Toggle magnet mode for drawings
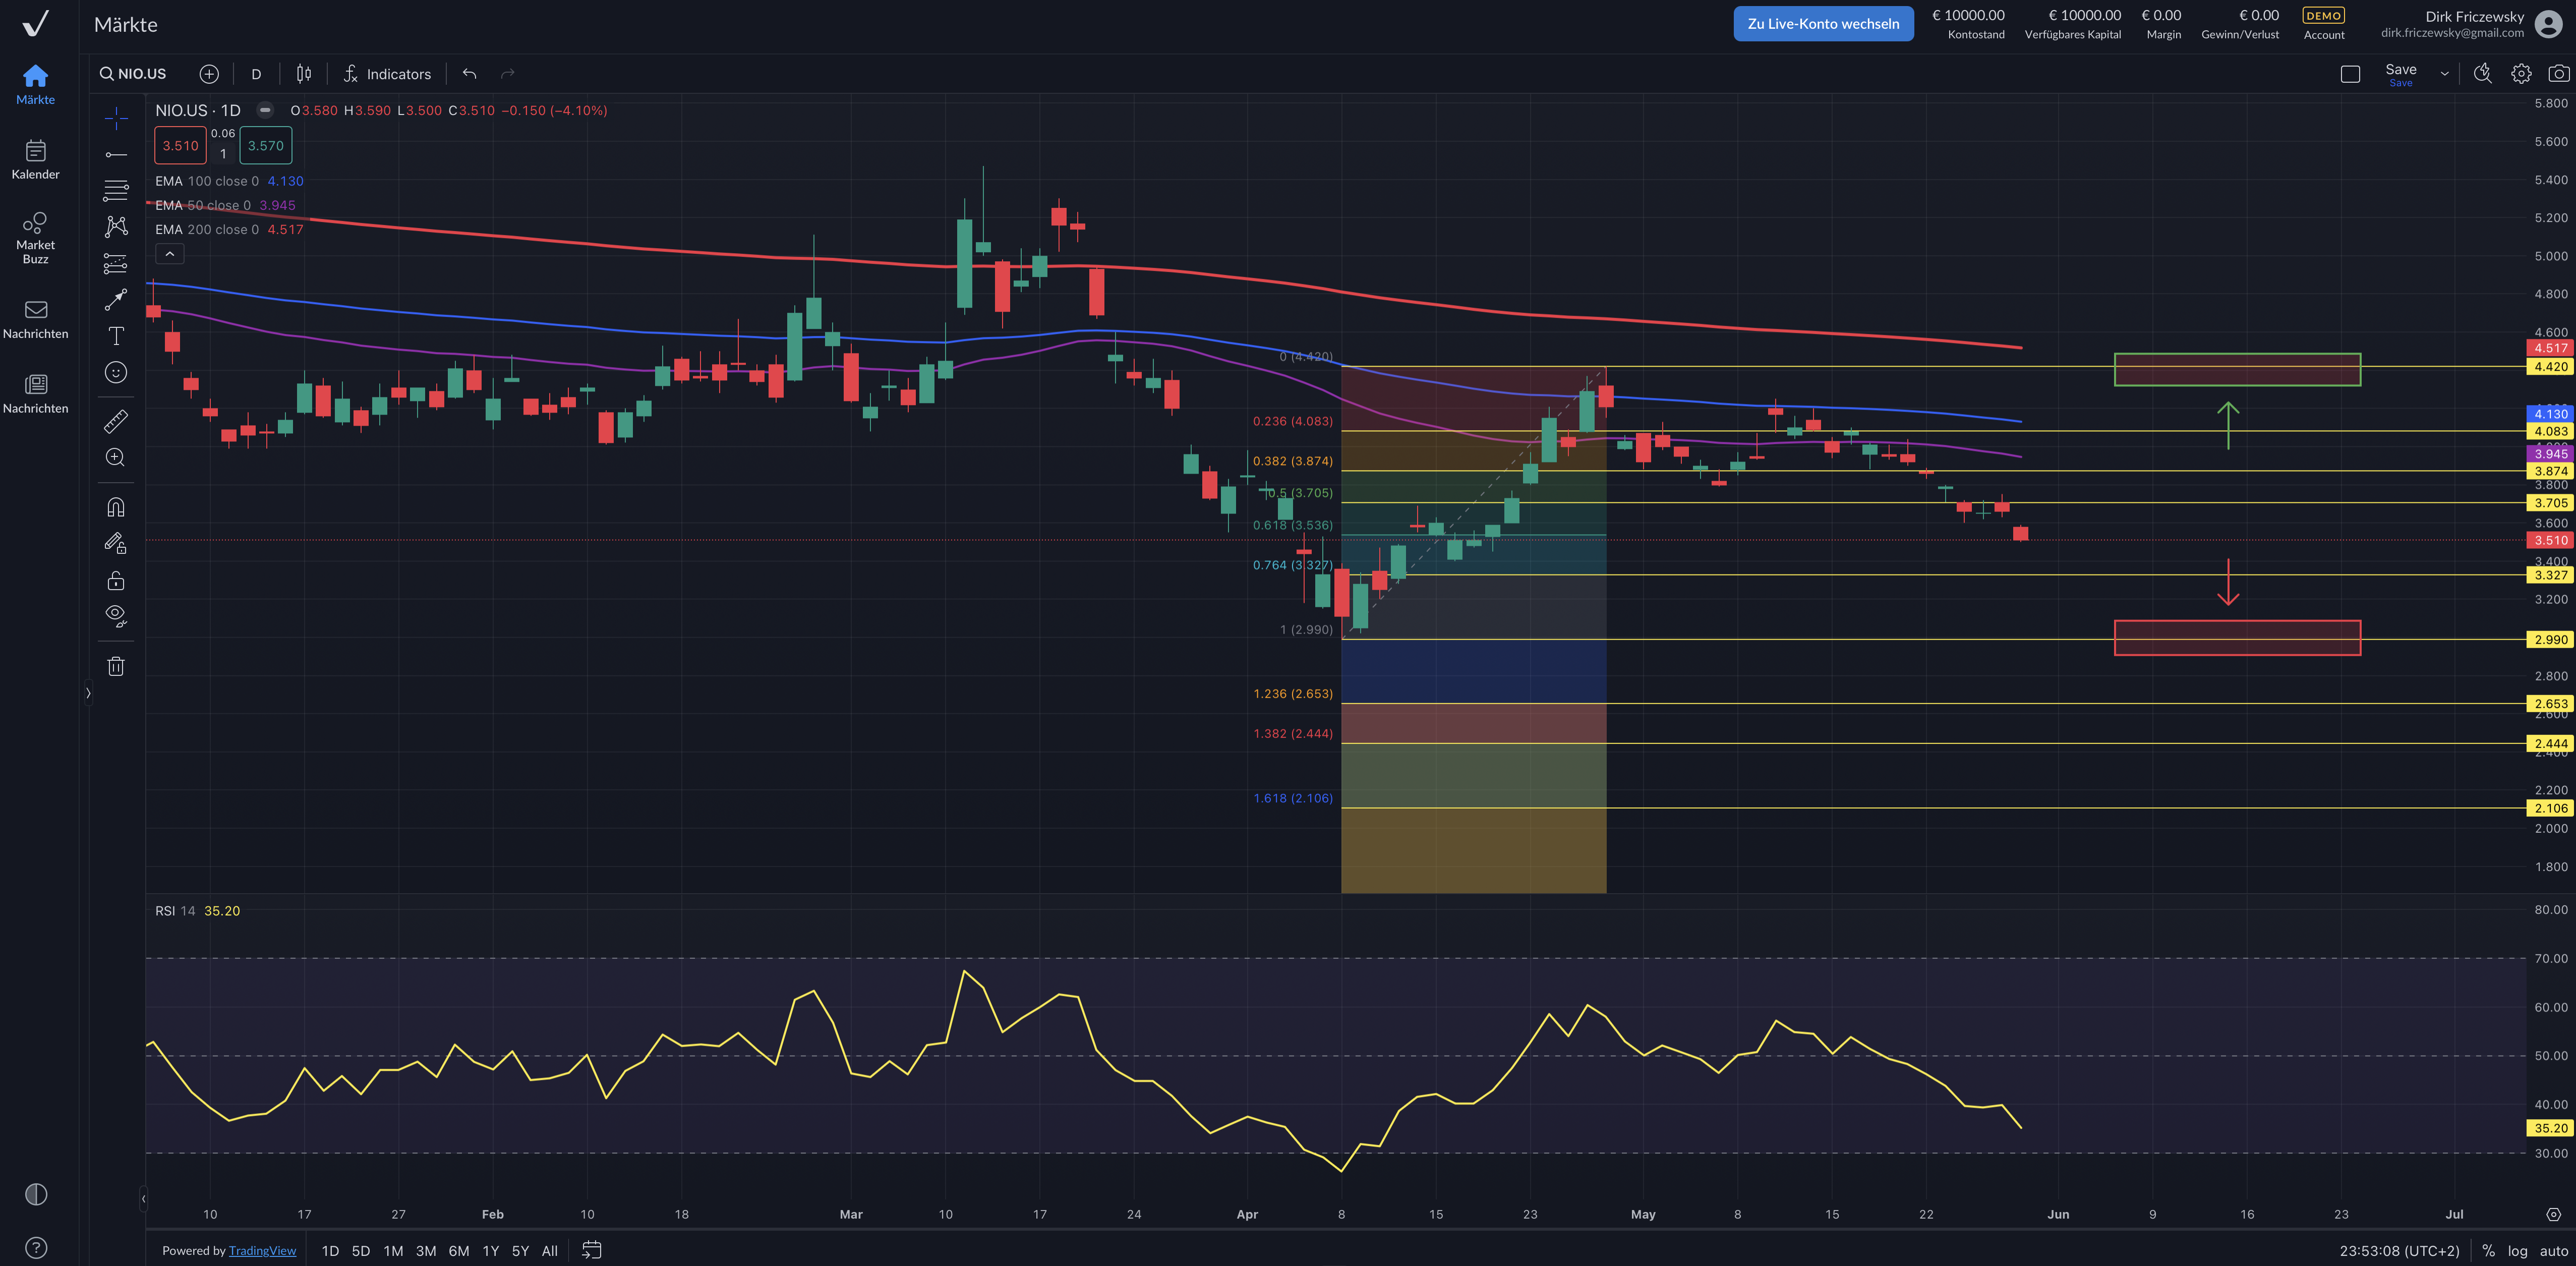This screenshot has height=1266, width=2576. click(116, 507)
